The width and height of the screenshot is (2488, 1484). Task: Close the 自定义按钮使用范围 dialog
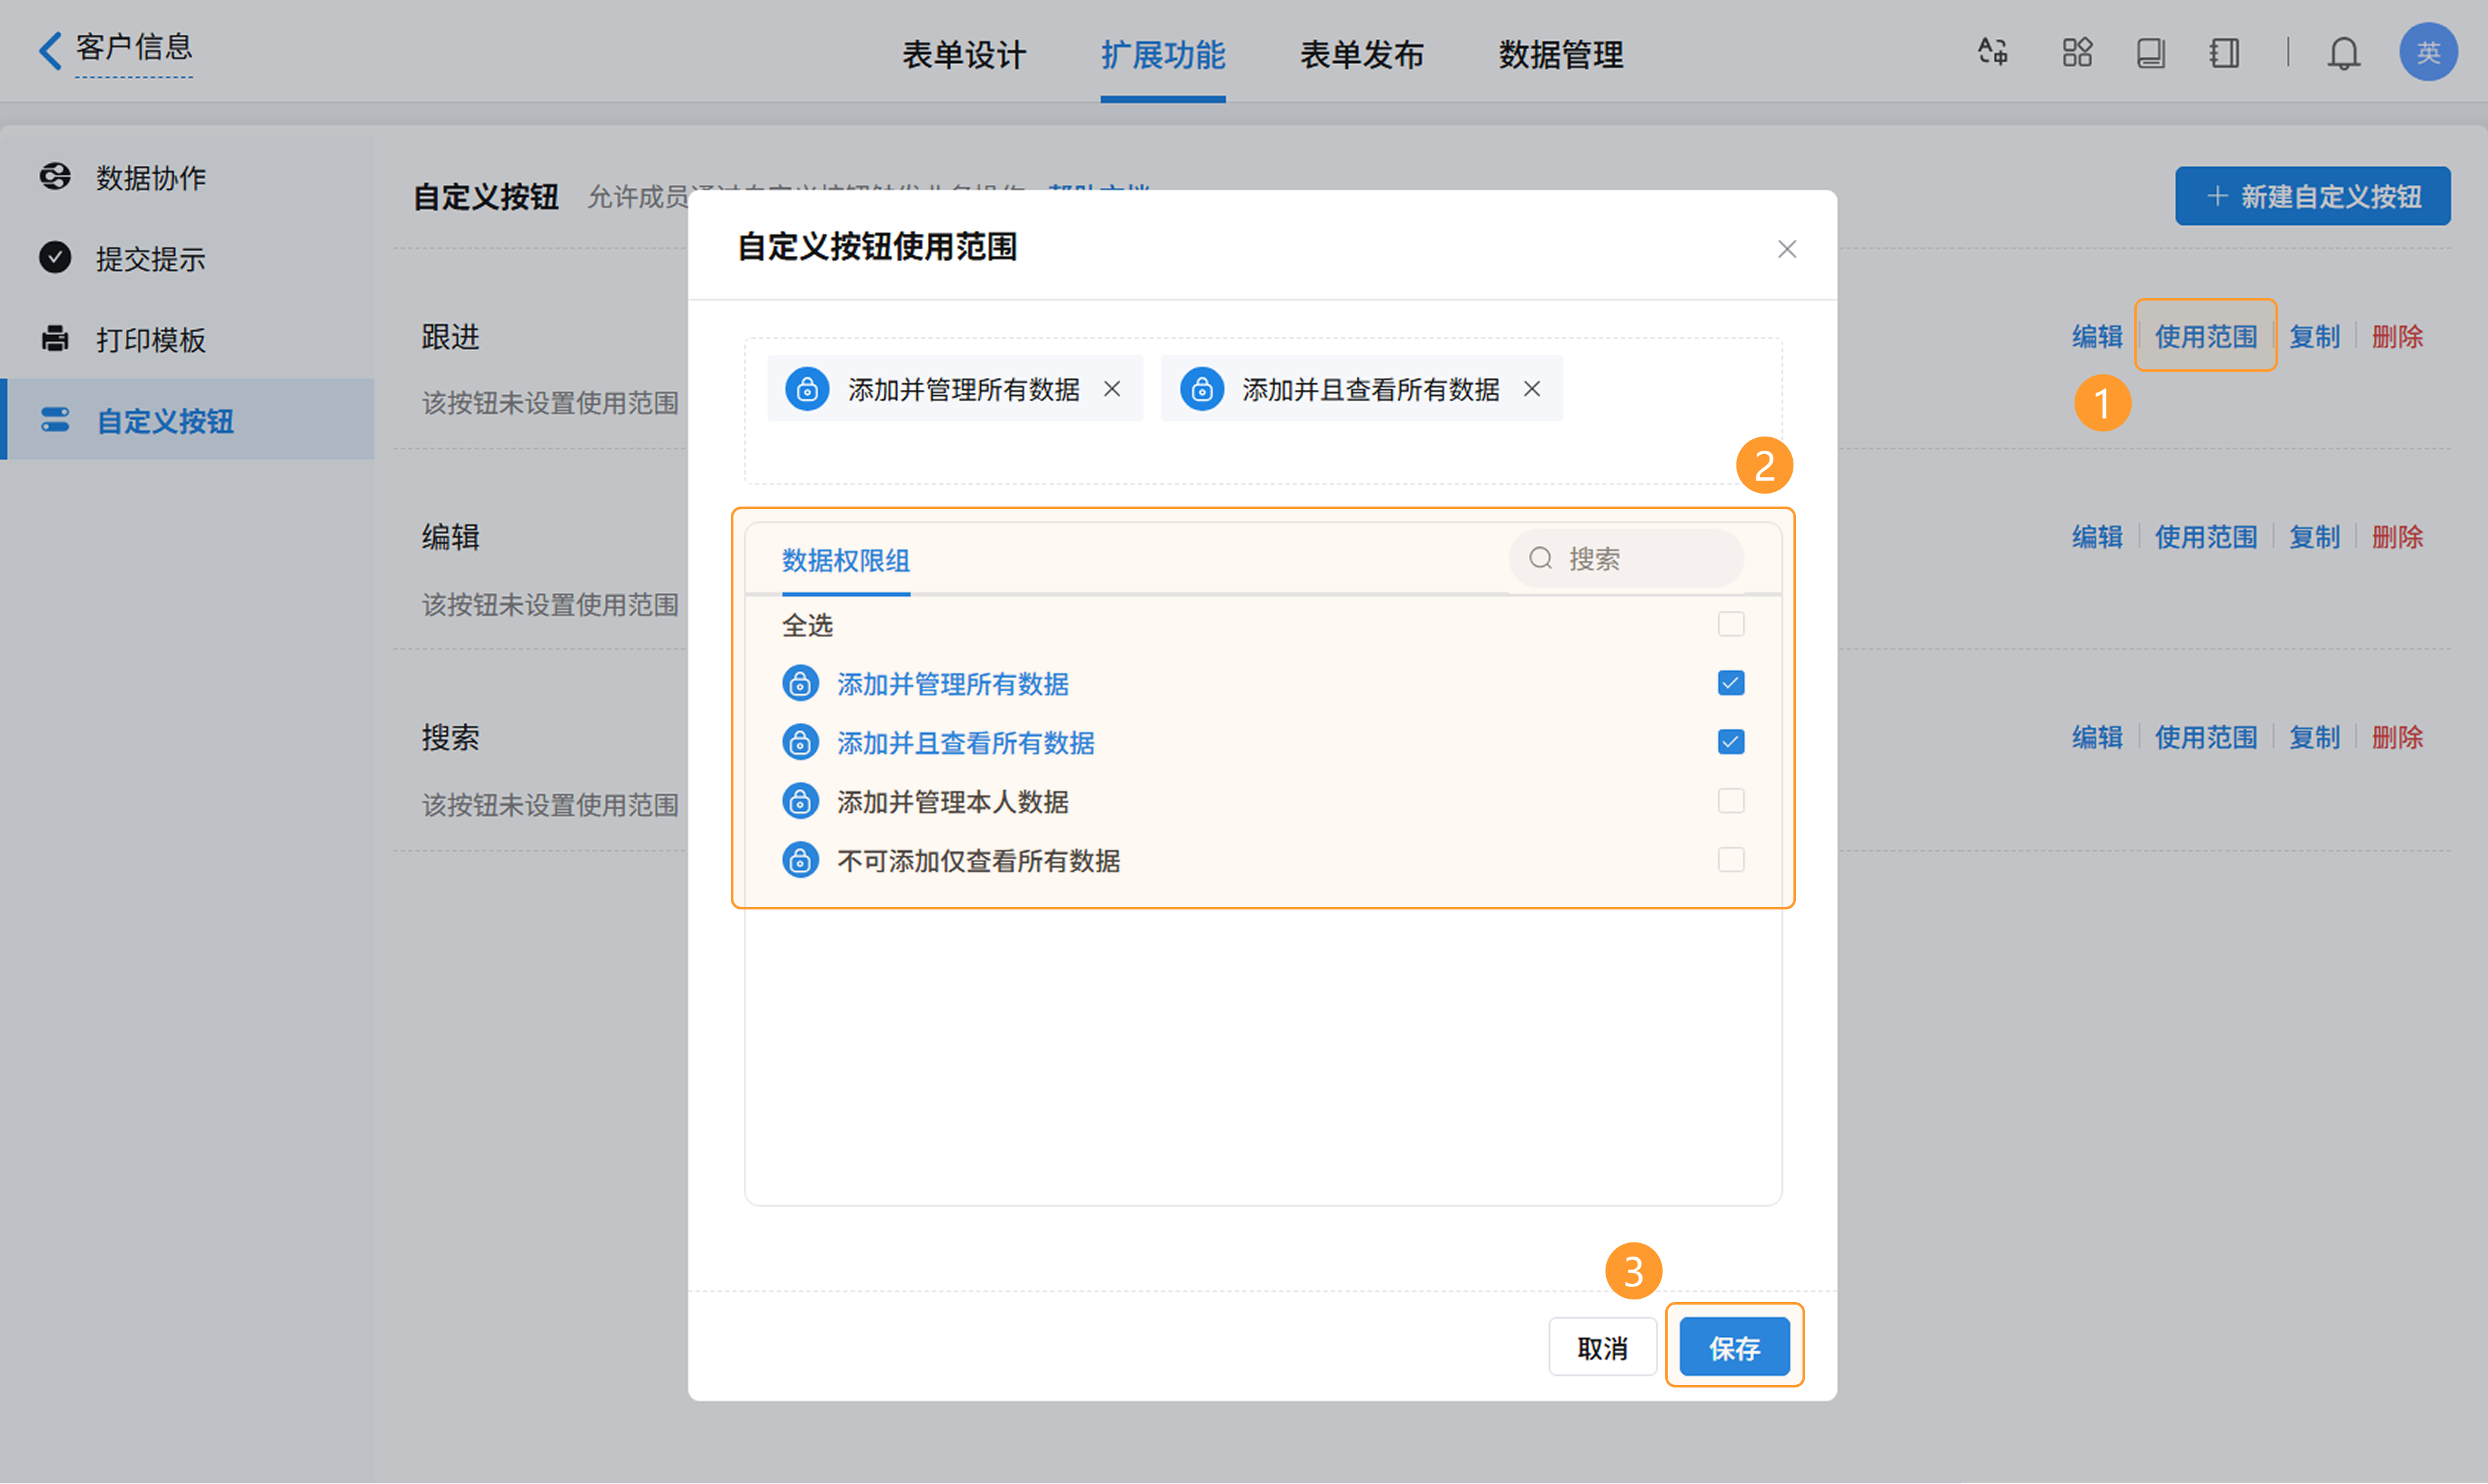pos(1786,249)
